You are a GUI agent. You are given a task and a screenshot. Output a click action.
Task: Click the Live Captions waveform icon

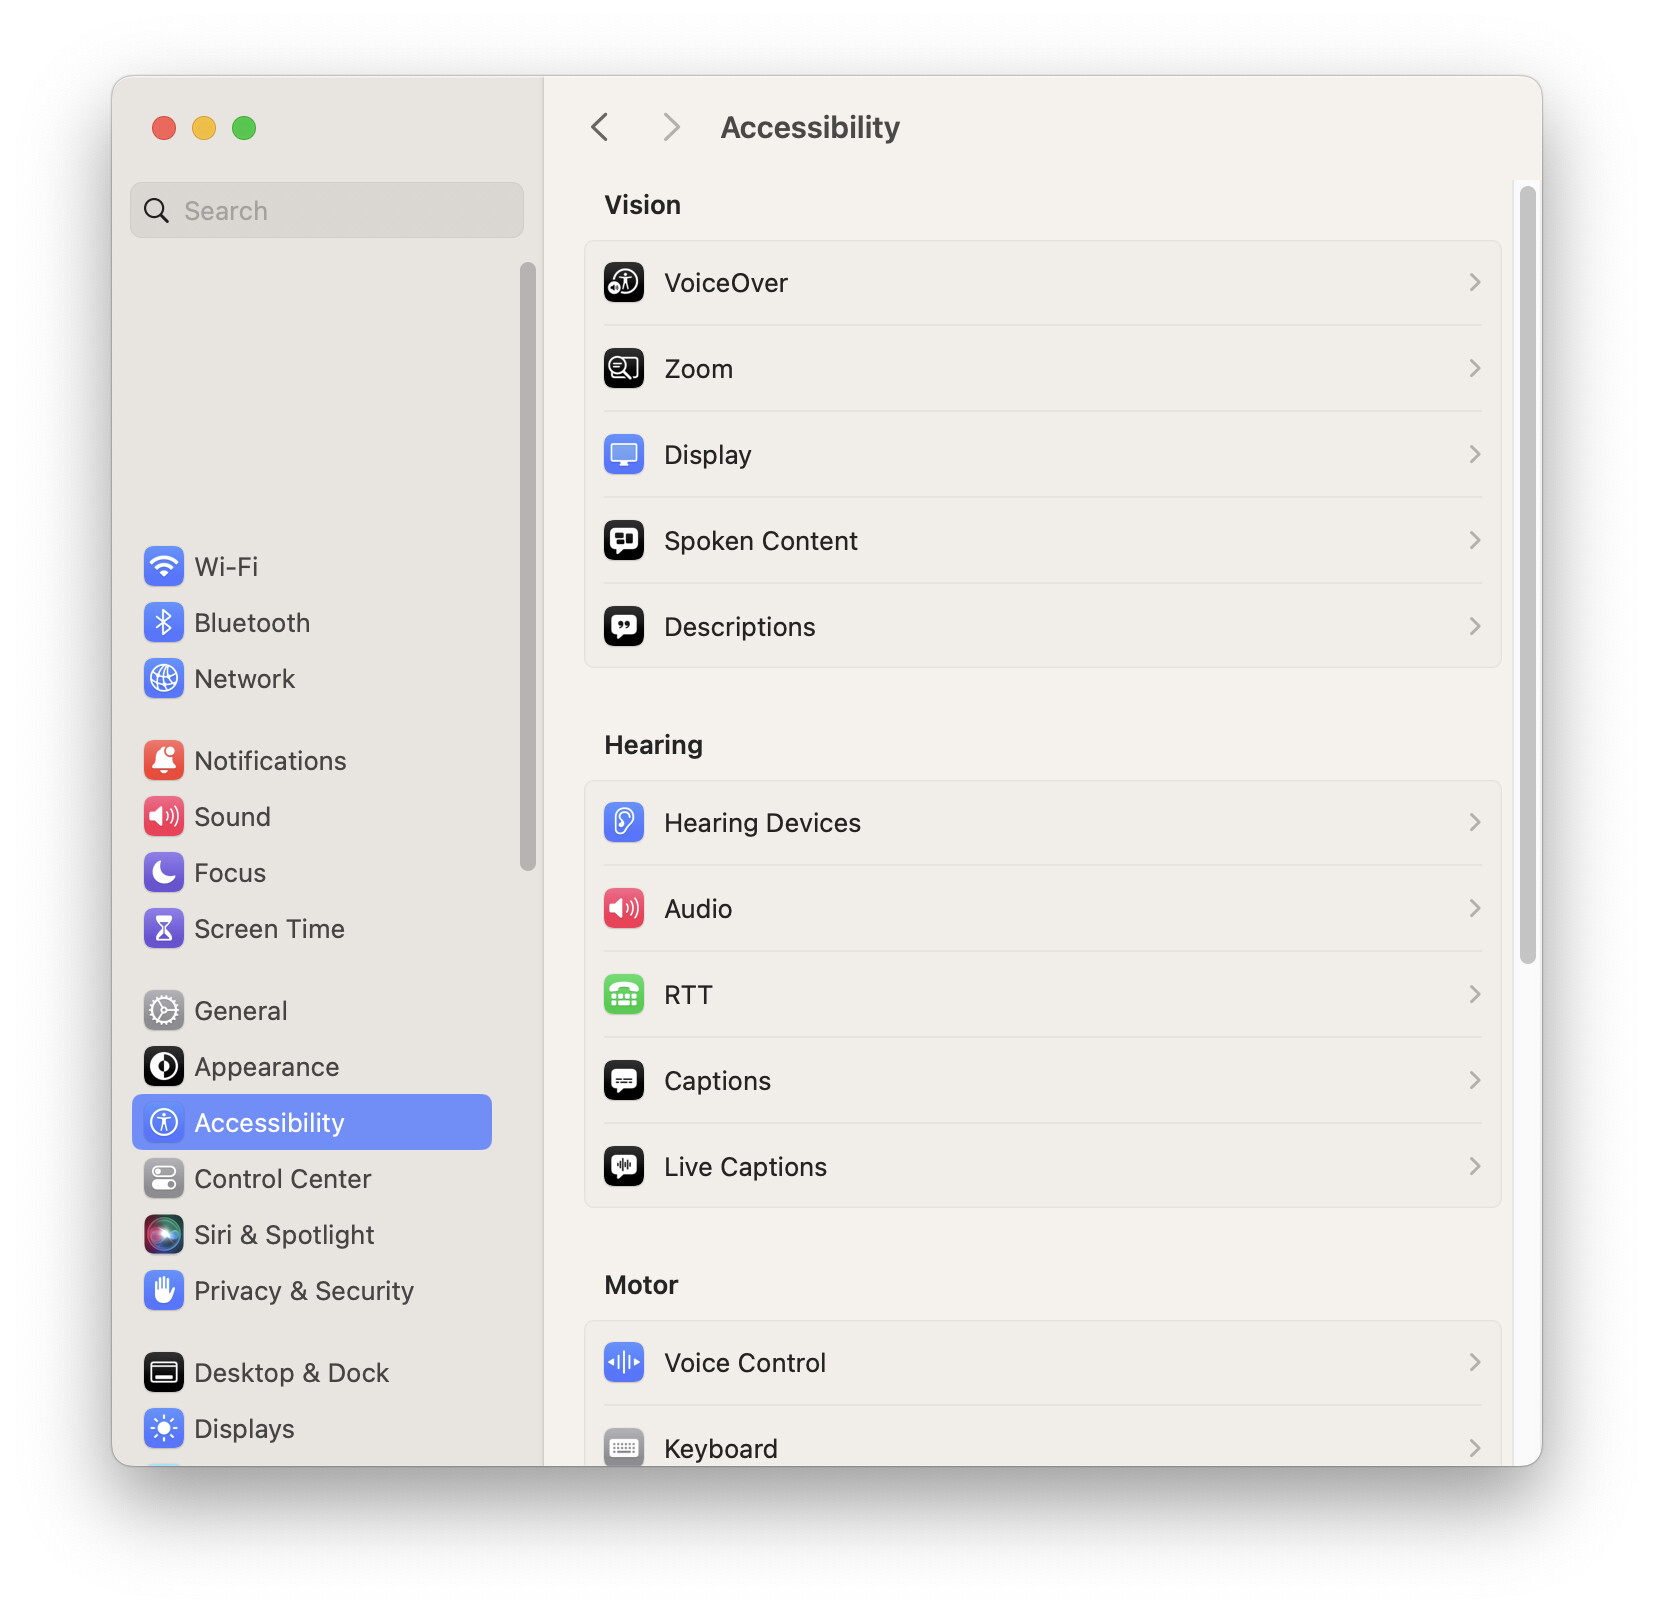coord(624,1167)
